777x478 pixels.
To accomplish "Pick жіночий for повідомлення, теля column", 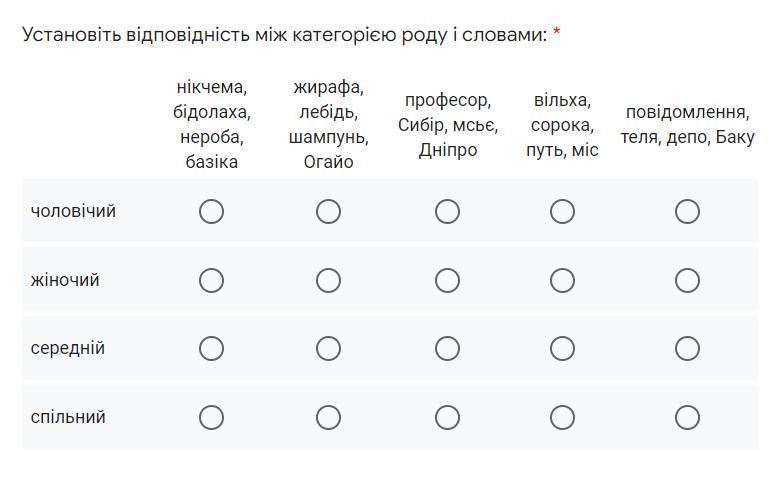I will (x=687, y=280).
